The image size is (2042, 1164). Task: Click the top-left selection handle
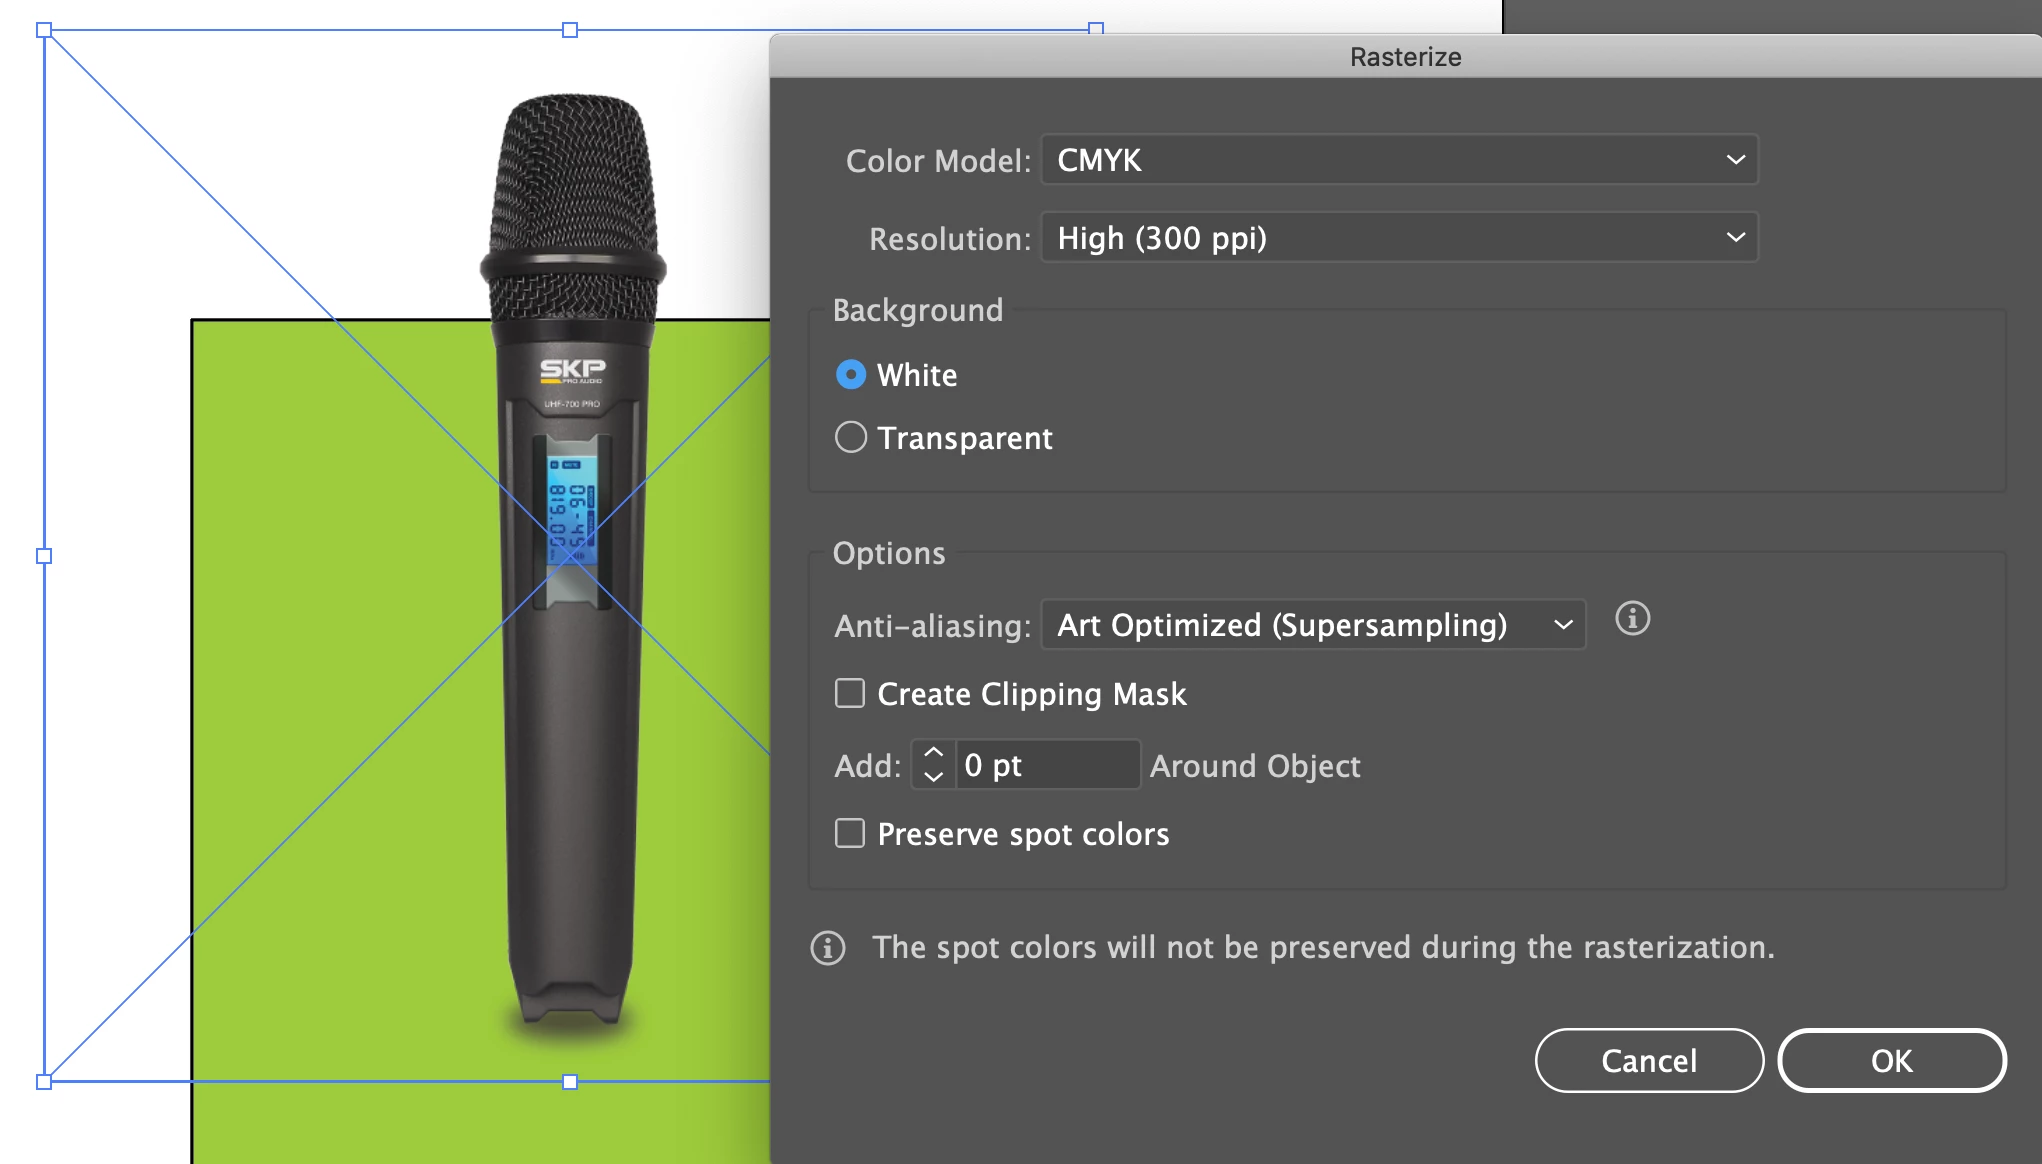pos(44,30)
